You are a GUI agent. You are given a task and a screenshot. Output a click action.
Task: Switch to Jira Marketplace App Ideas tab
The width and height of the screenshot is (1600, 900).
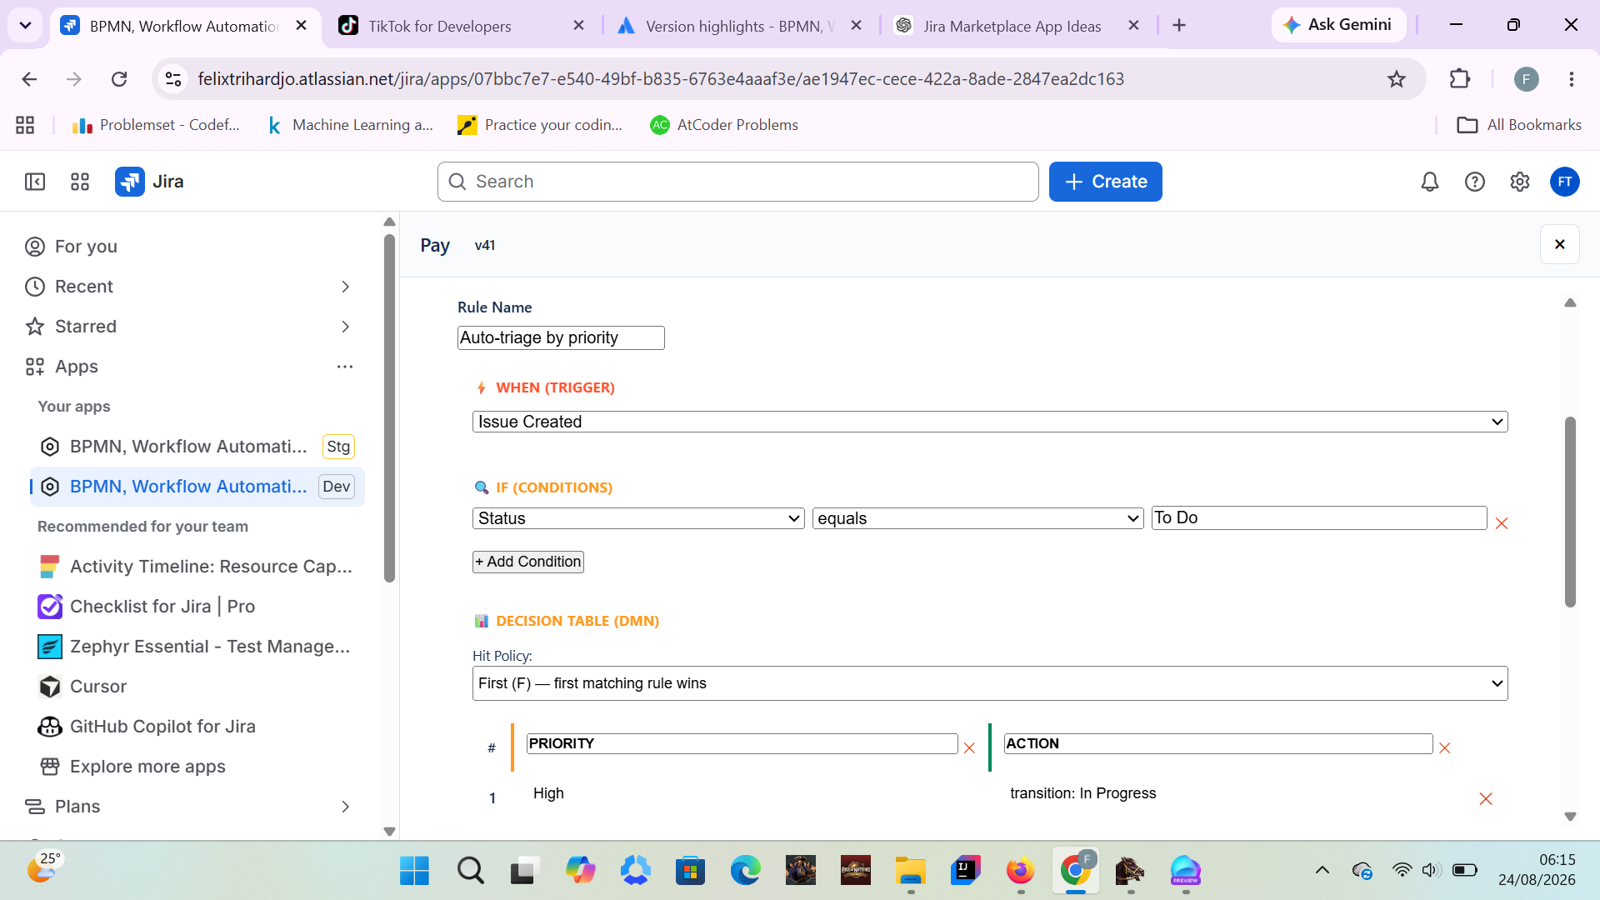[x=1015, y=26]
